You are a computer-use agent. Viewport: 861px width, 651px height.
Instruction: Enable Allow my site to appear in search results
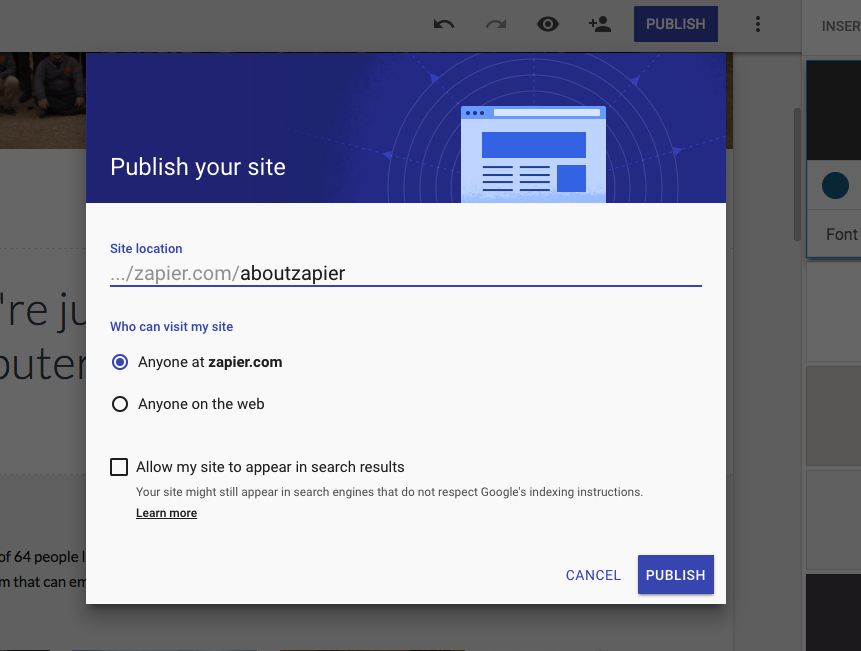pyautogui.click(x=120, y=467)
